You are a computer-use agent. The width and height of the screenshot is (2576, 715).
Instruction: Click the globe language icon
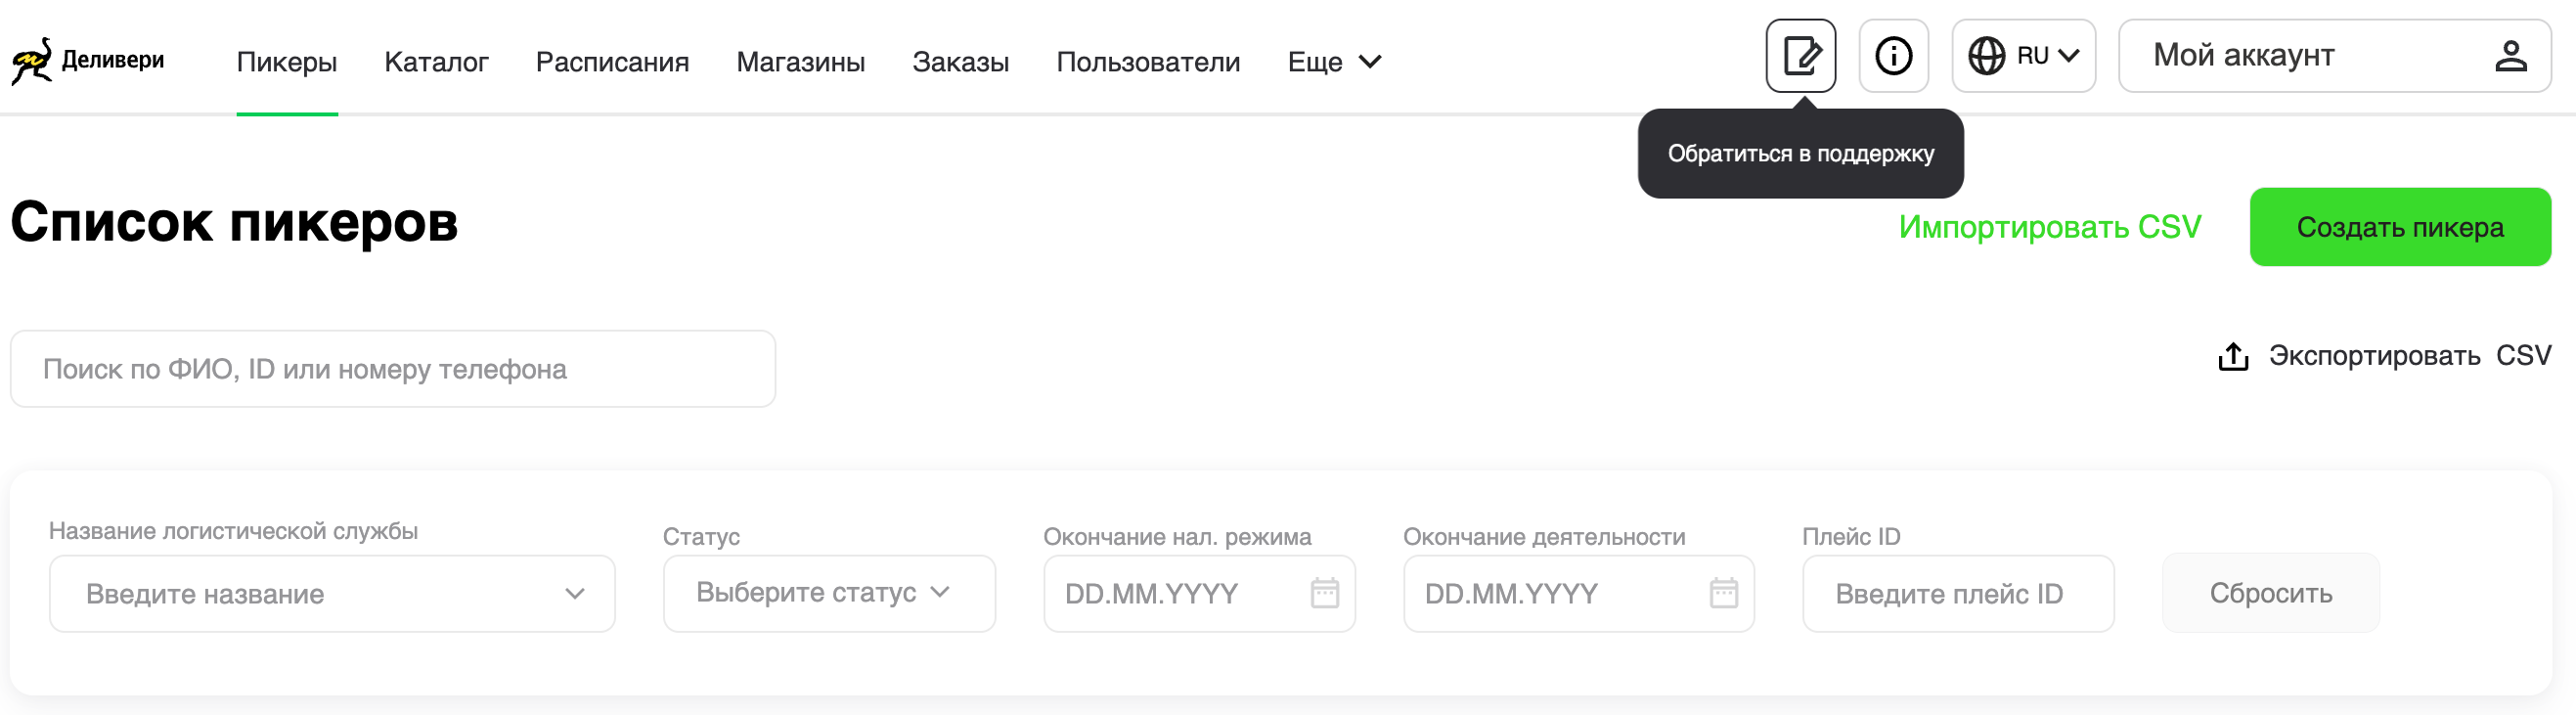point(1985,56)
